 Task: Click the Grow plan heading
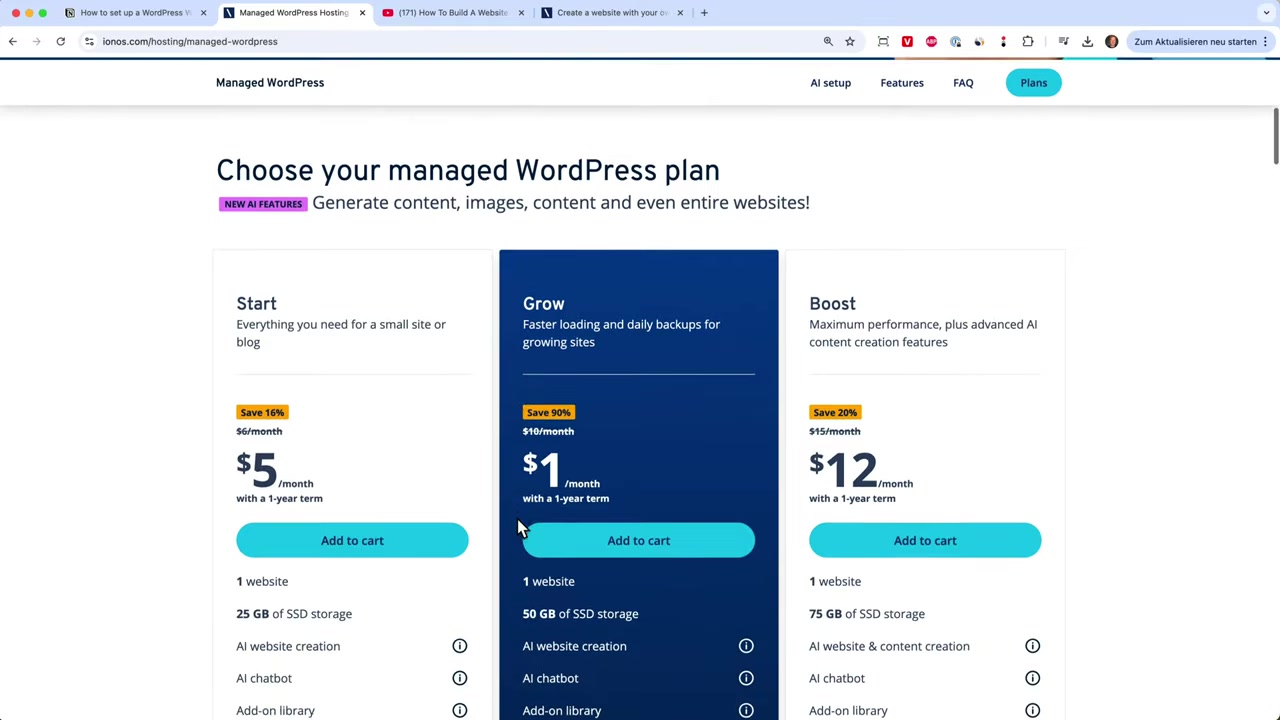(x=543, y=304)
